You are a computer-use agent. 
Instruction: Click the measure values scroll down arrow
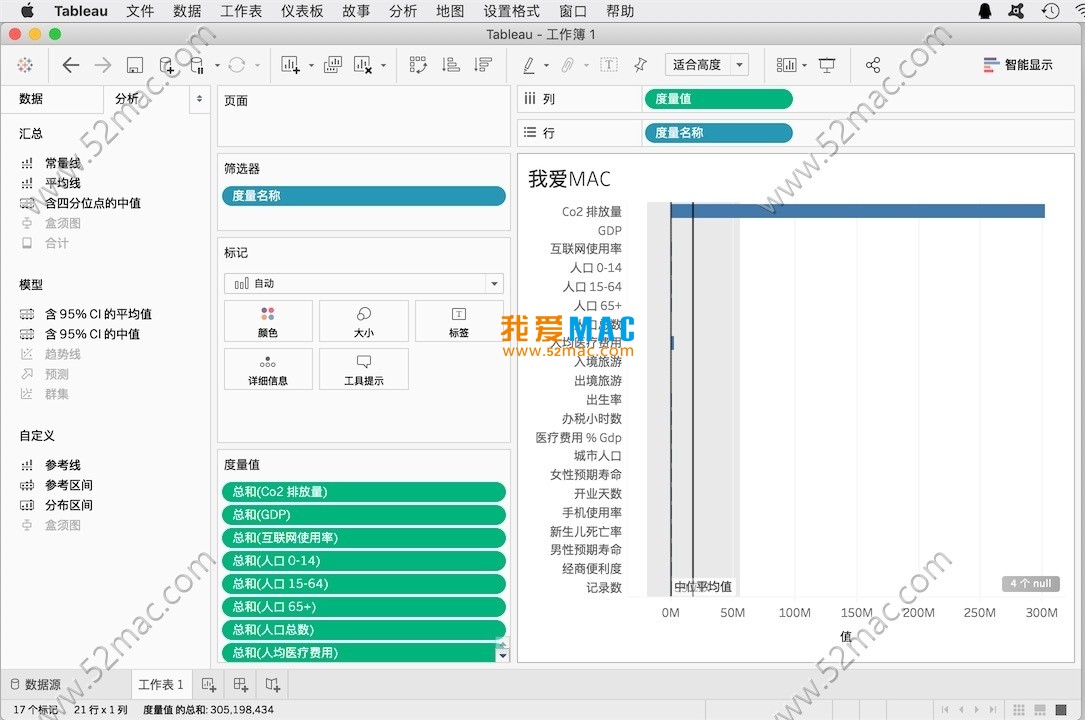coord(503,656)
